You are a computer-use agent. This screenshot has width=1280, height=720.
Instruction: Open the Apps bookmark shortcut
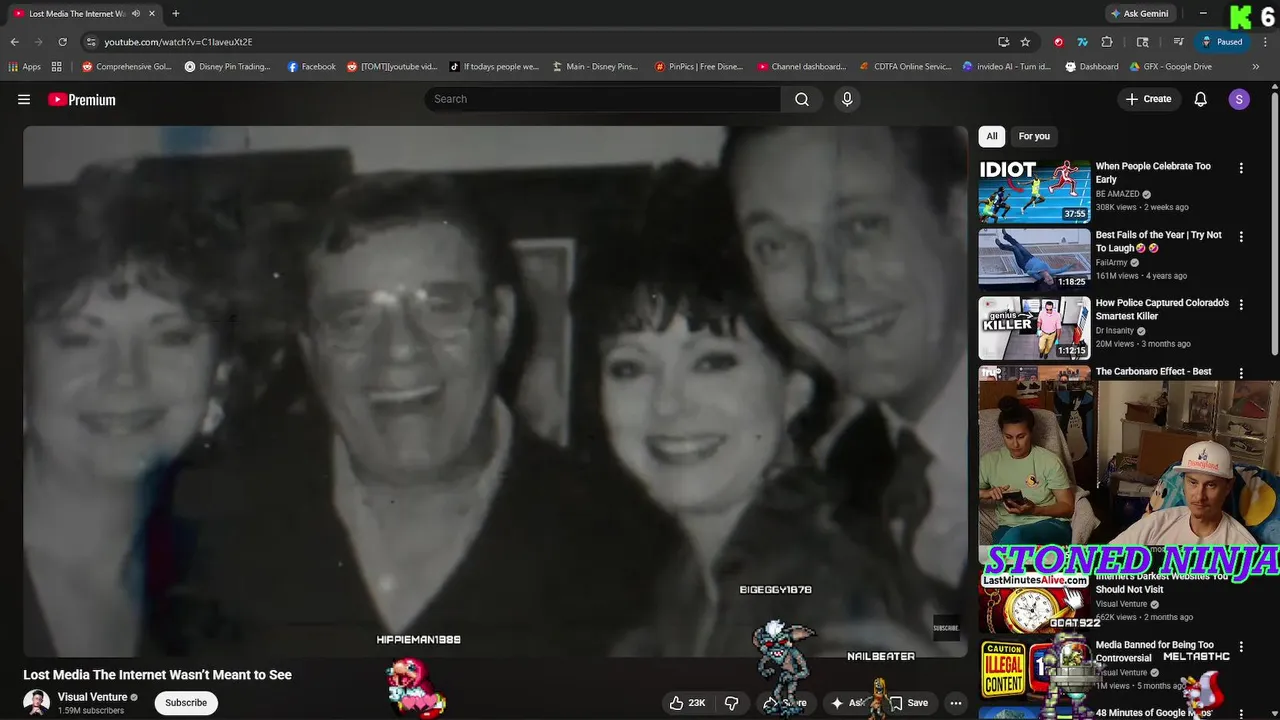point(25,67)
